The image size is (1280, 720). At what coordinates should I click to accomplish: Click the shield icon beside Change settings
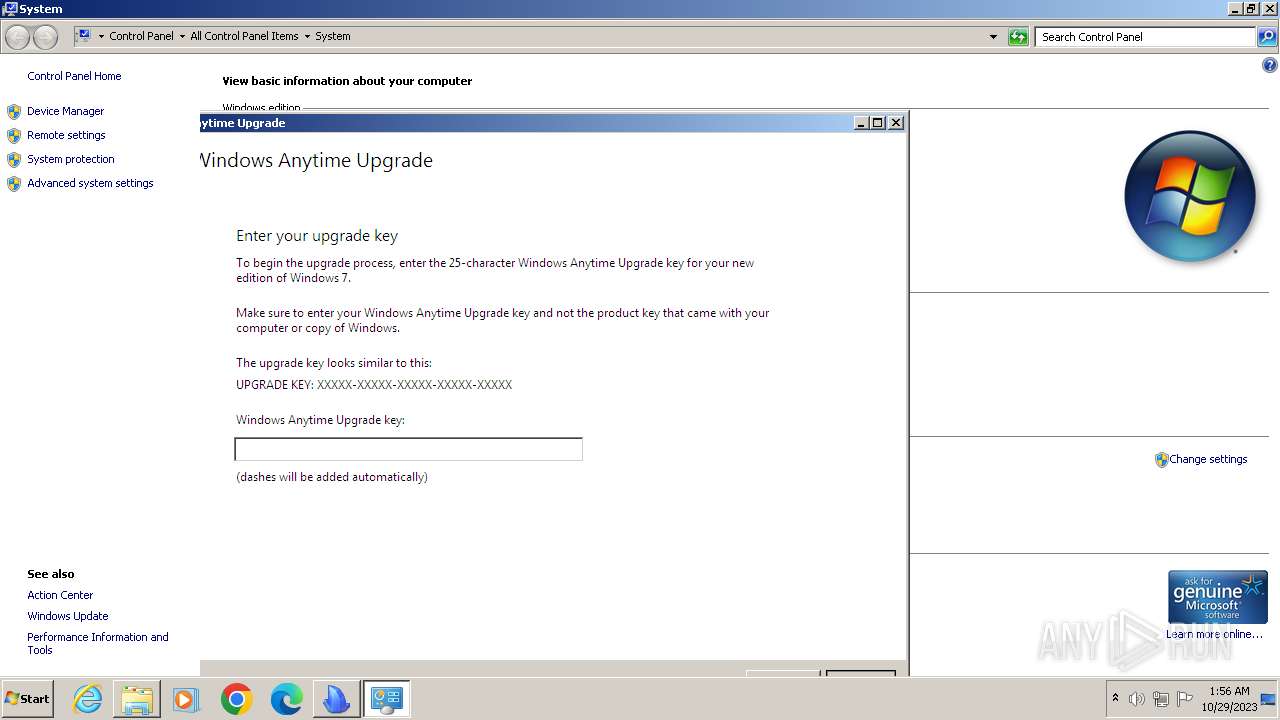1161,460
